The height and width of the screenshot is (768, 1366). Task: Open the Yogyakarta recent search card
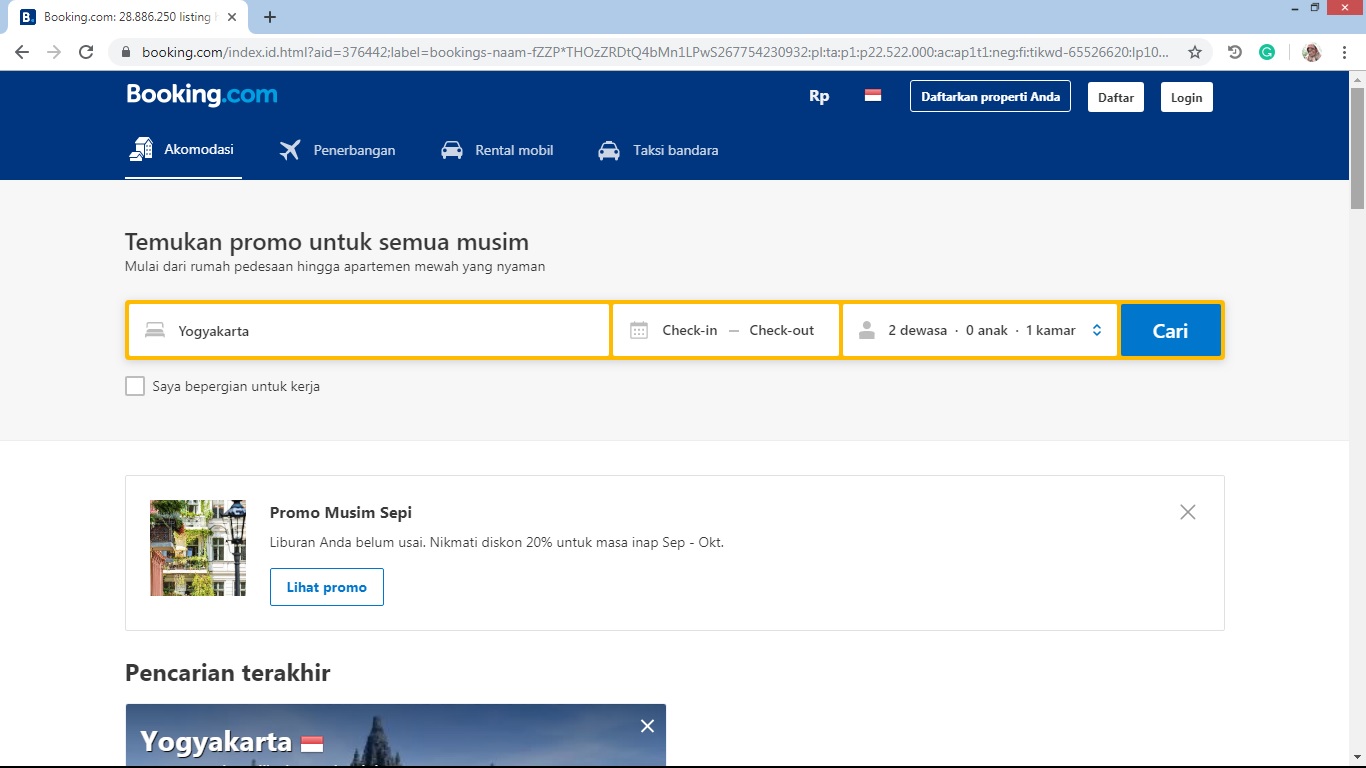pyautogui.click(x=396, y=735)
